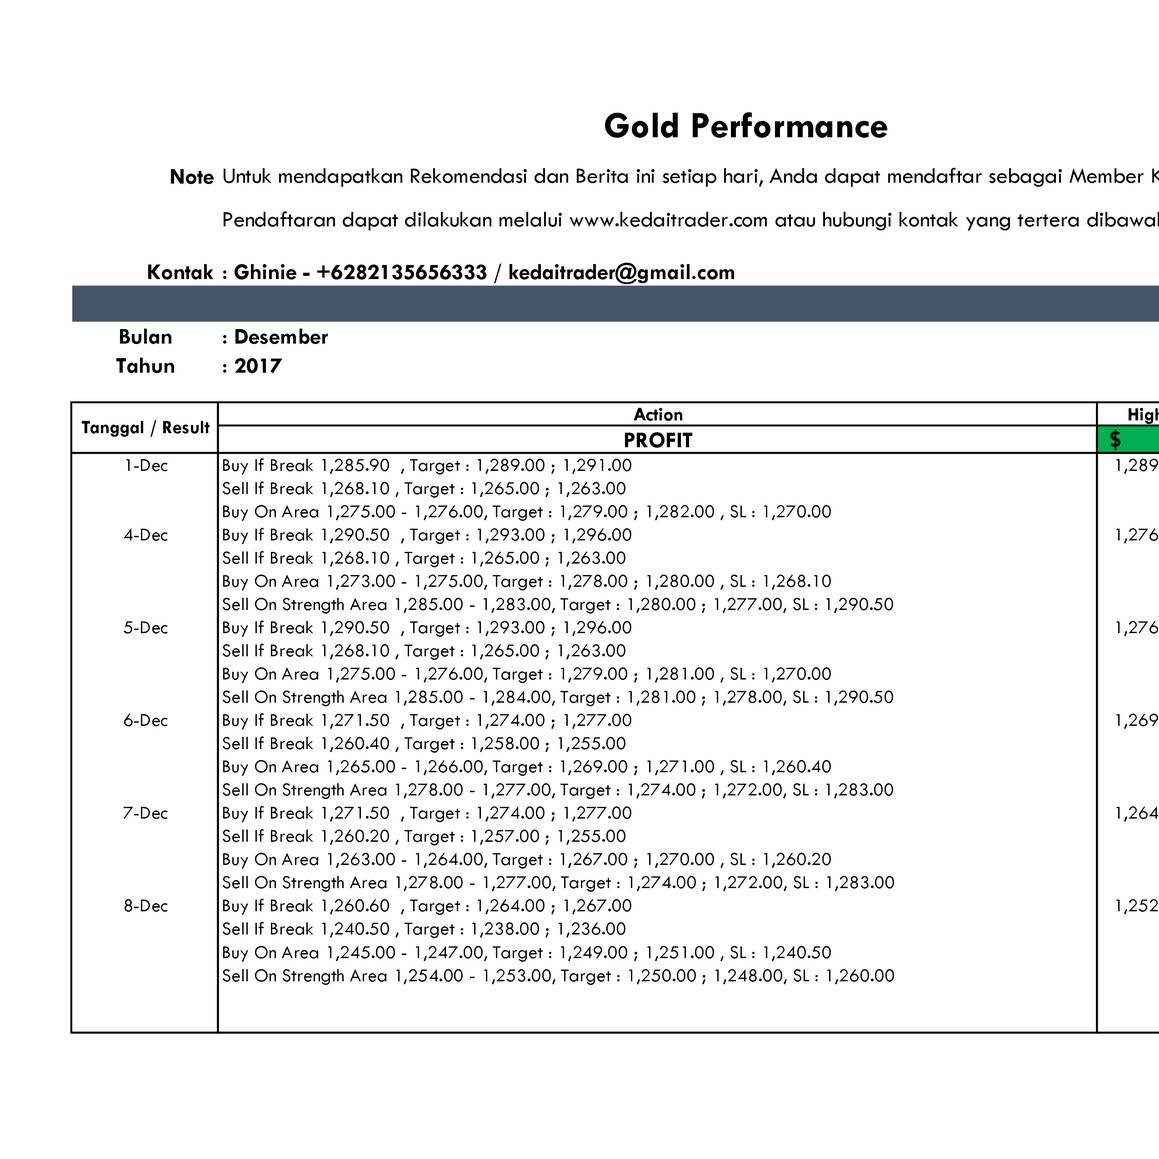The width and height of the screenshot is (1159, 1159).
Task: Select the 1-Dec date cell
Action: click(x=146, y=465)
